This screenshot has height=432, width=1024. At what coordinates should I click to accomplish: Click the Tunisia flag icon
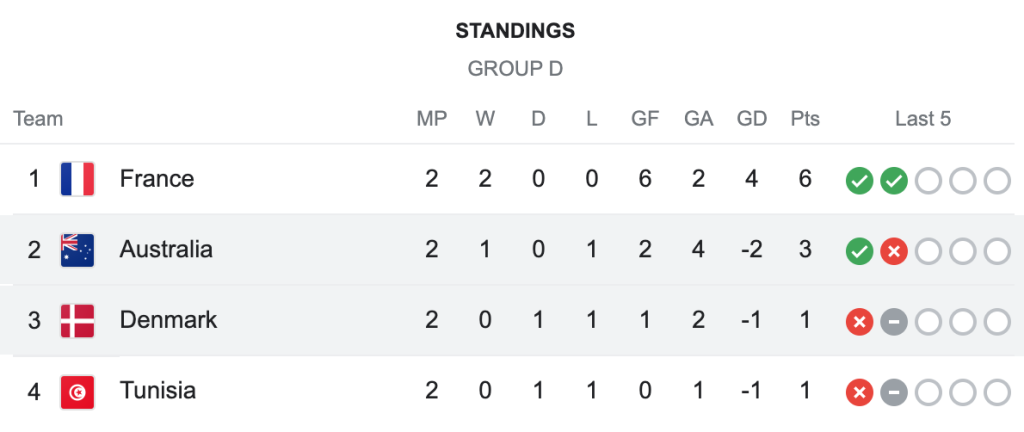77,391
